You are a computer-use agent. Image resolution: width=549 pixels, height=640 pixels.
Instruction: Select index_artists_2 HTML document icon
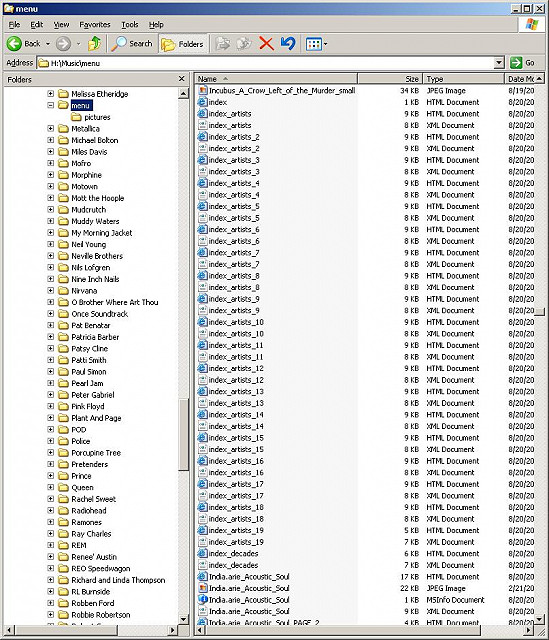click(202, 137)
